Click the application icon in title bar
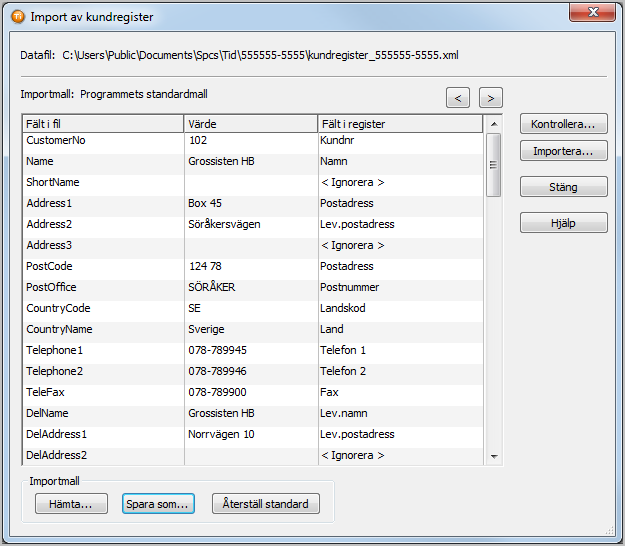 18,17
